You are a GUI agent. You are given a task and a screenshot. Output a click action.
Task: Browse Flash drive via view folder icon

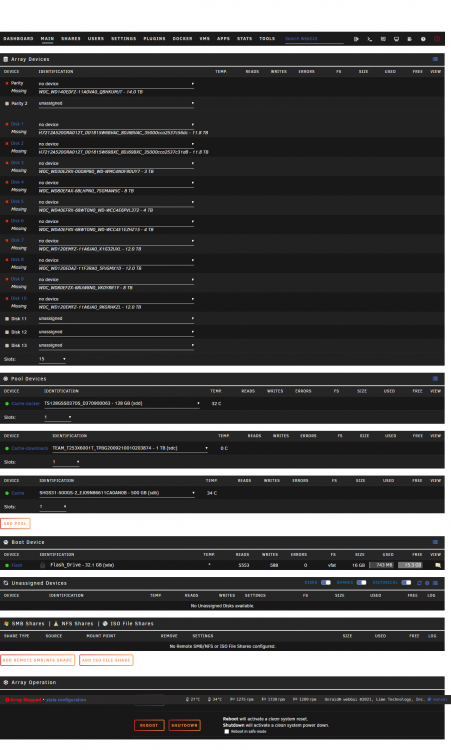(x=438, y=565)
